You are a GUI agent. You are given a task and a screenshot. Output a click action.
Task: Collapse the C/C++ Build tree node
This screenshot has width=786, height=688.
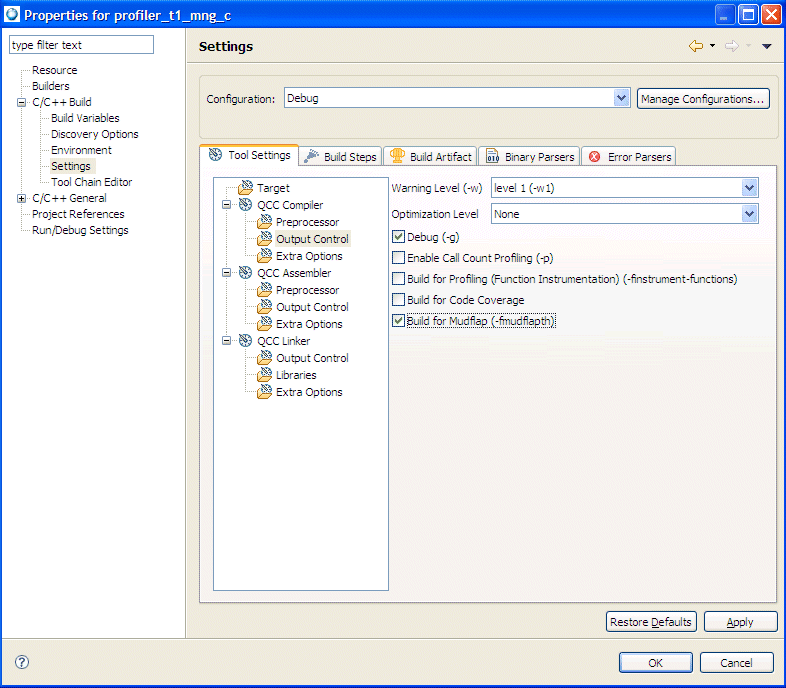tap(22, 102)
